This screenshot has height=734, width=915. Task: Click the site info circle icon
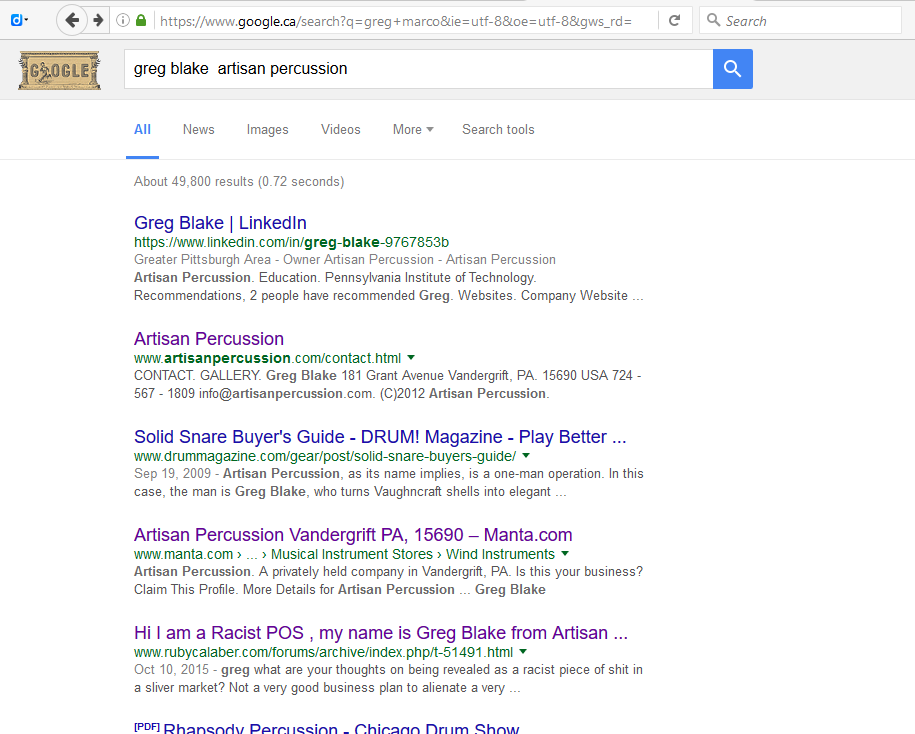123,20
